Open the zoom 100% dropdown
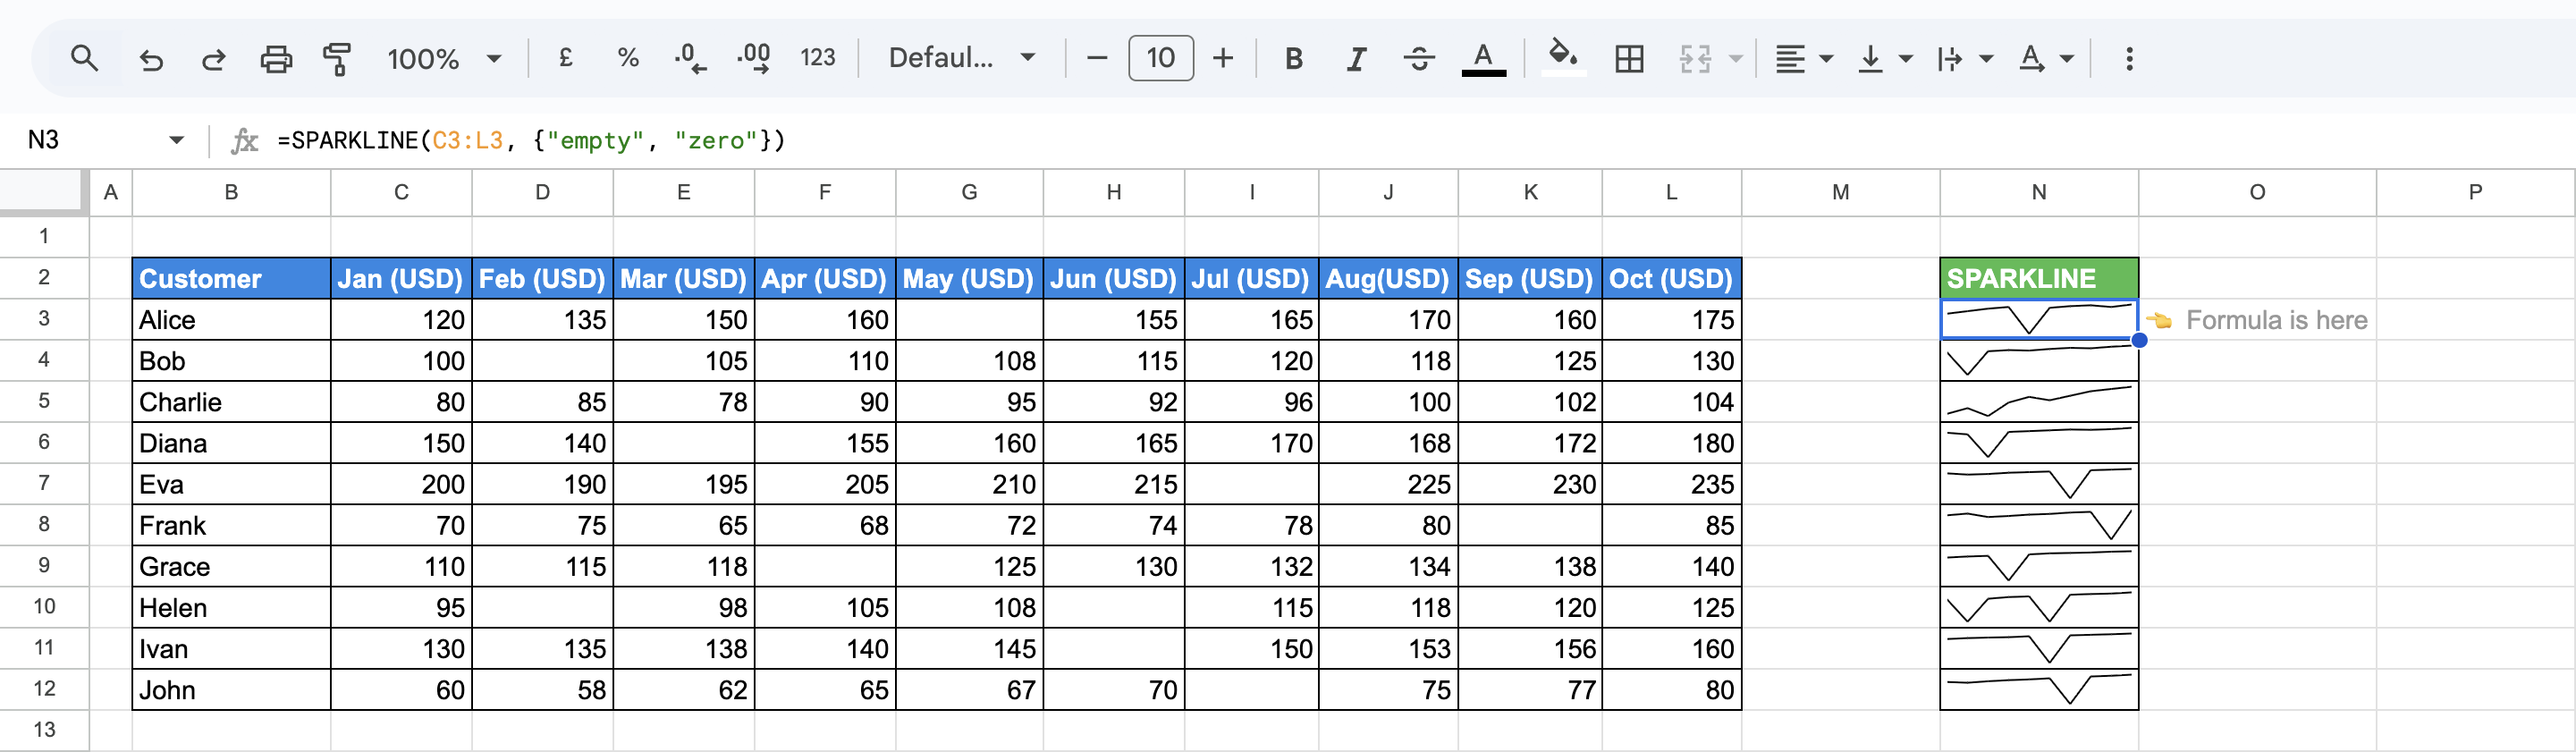Screen dimensions: 2576x752 444,59
